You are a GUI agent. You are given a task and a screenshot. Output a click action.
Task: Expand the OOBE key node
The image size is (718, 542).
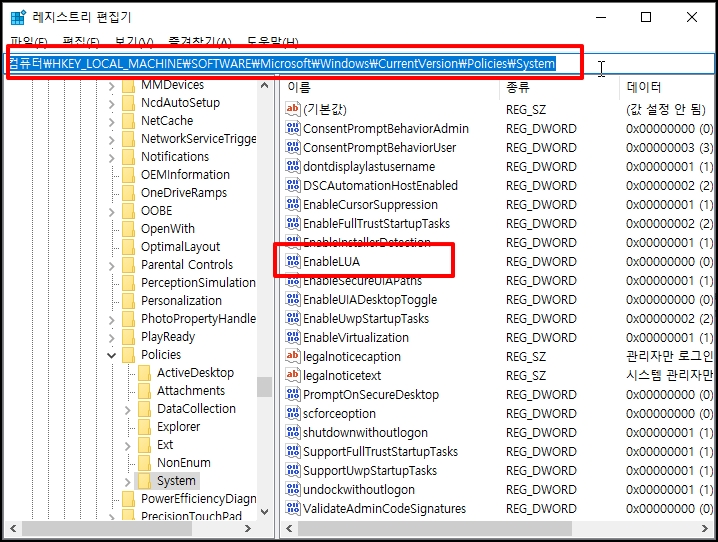[112, 212]
